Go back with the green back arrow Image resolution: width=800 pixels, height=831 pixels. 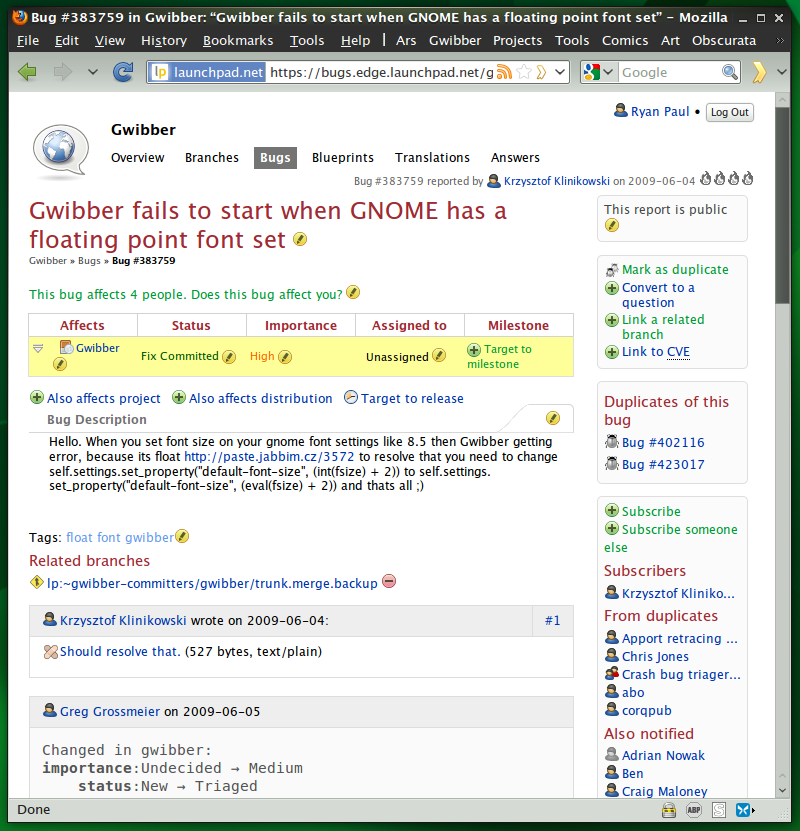click(x=27, y=72)
